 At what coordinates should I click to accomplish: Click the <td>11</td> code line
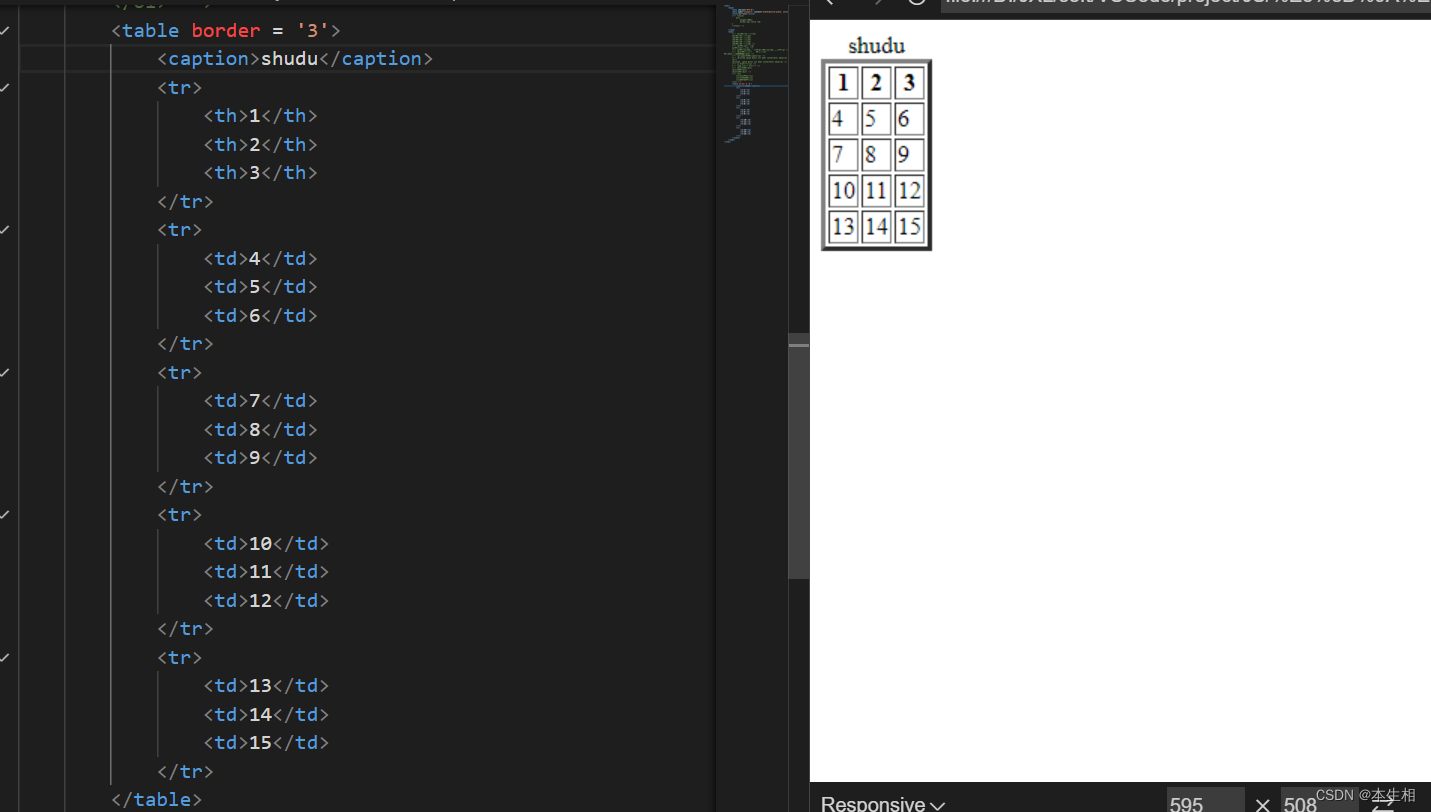267,572
